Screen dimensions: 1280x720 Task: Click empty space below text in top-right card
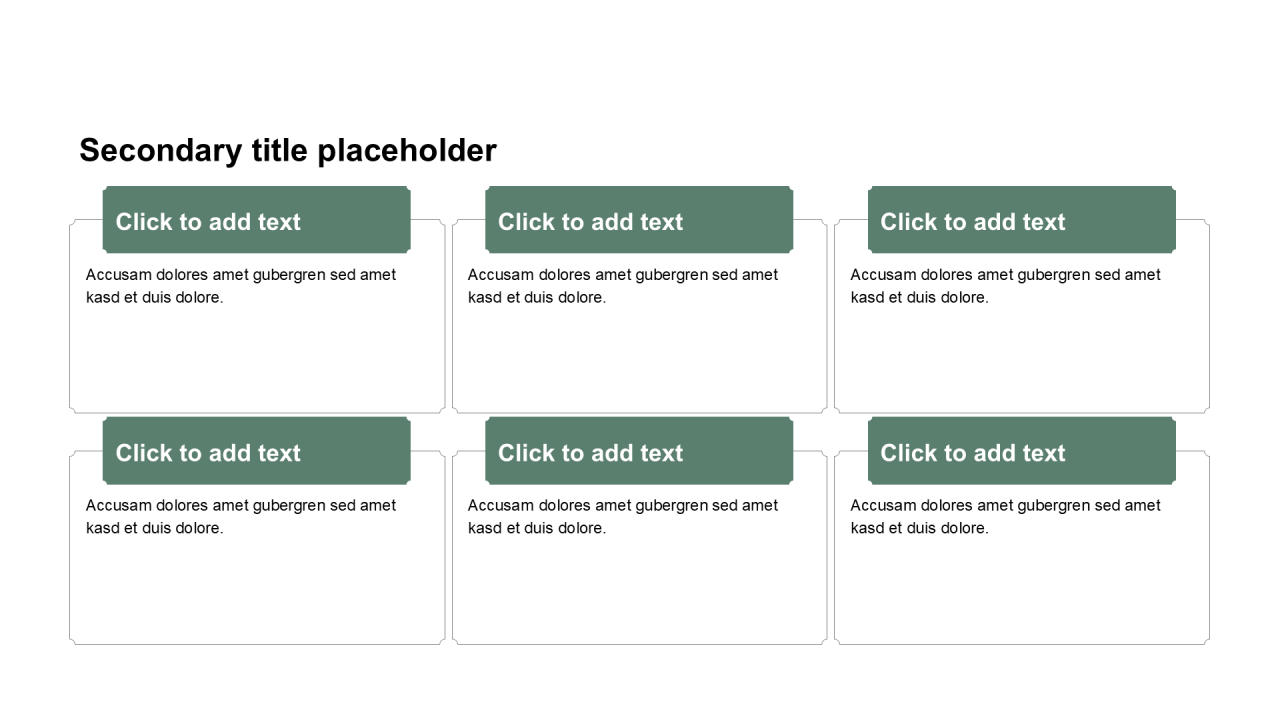(1021, 360)
